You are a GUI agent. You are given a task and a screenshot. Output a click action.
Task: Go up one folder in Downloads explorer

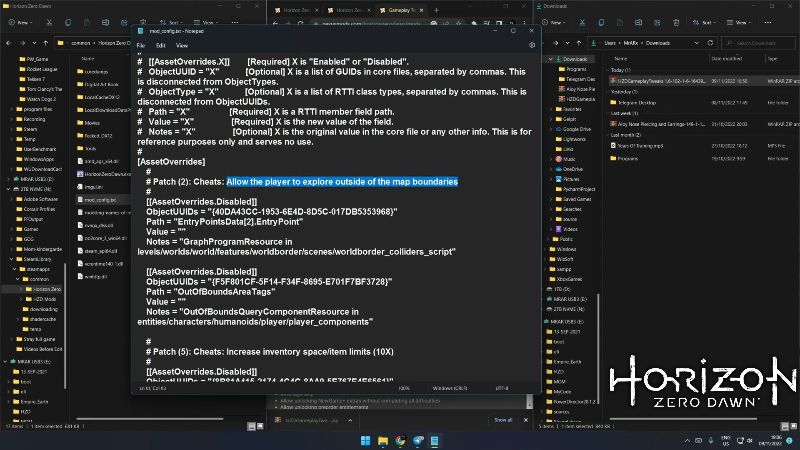579,43
